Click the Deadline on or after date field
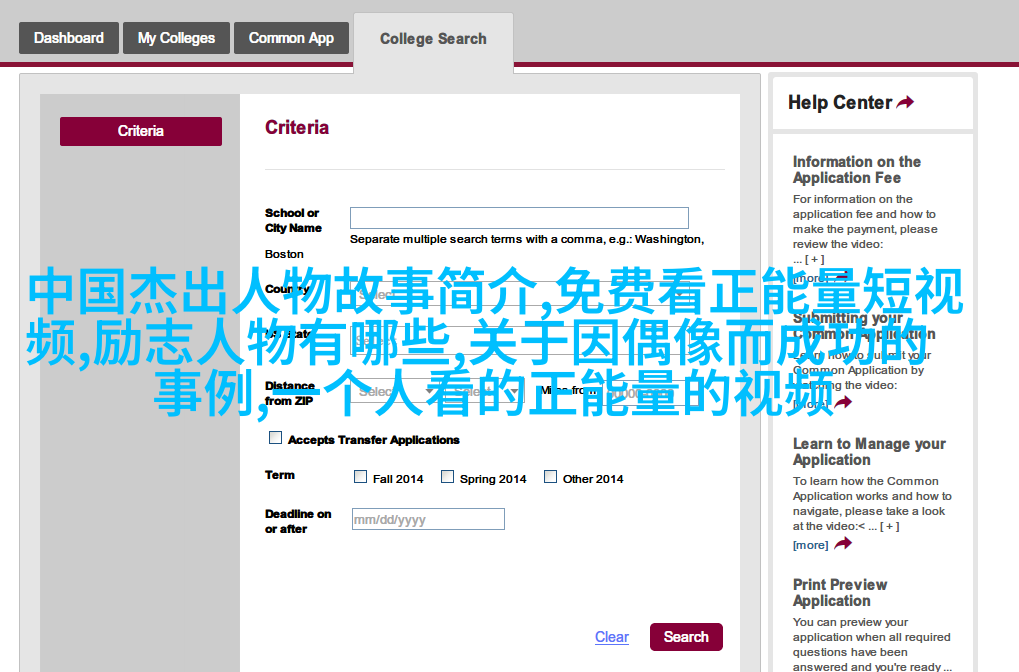The height and width of the screenshot is (672, 1019). point(428,519)
